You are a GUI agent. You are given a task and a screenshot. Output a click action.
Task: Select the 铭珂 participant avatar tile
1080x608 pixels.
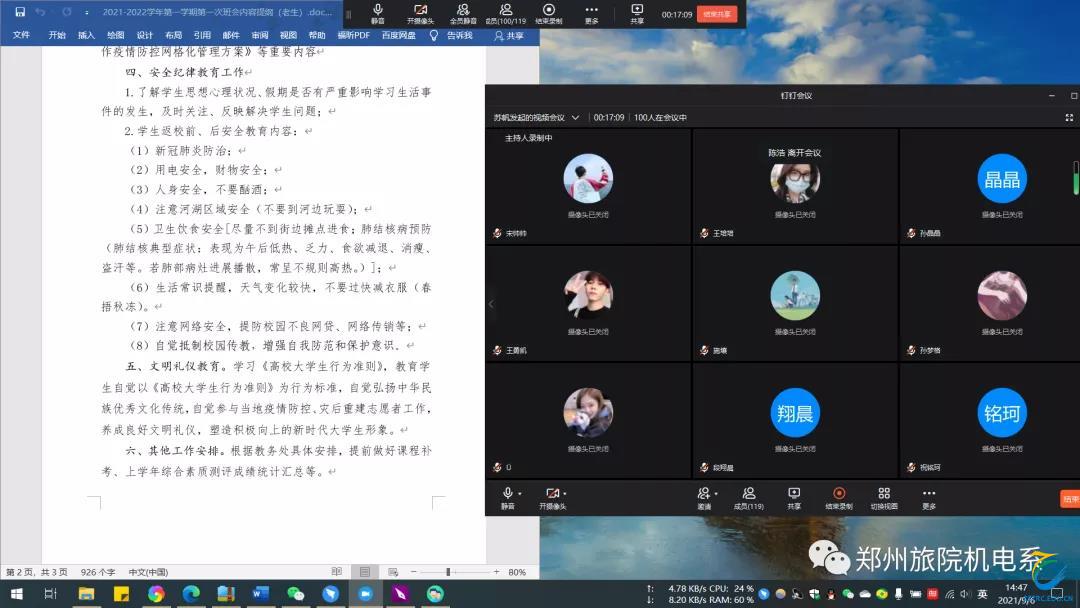[1001, 413]
